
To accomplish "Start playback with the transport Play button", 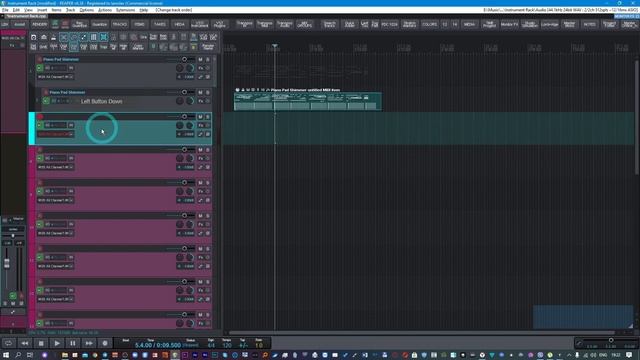I will (57, 343).
